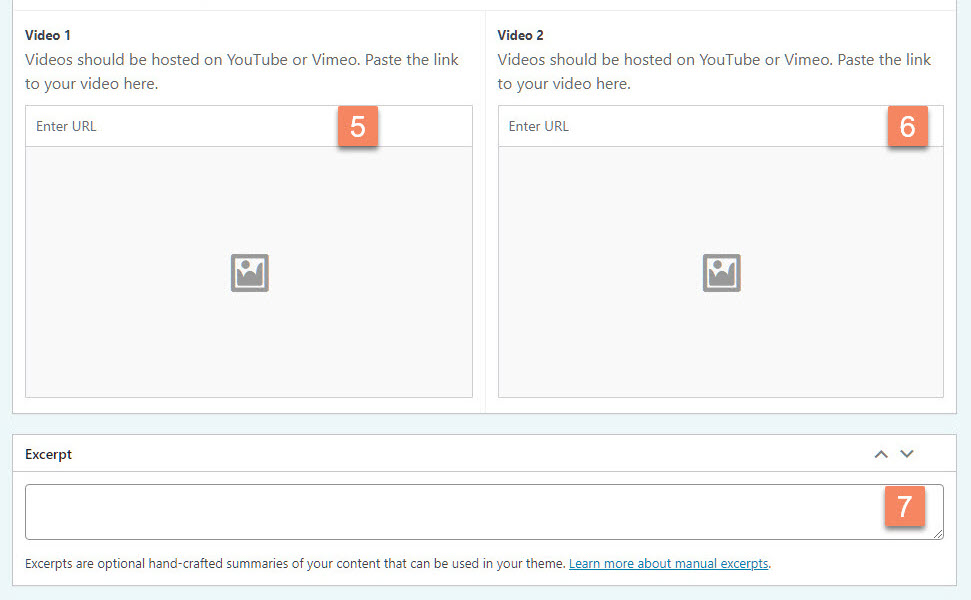Click the Video 2 hosting instructions text
The image size is (971, 600).
point(714,72)
